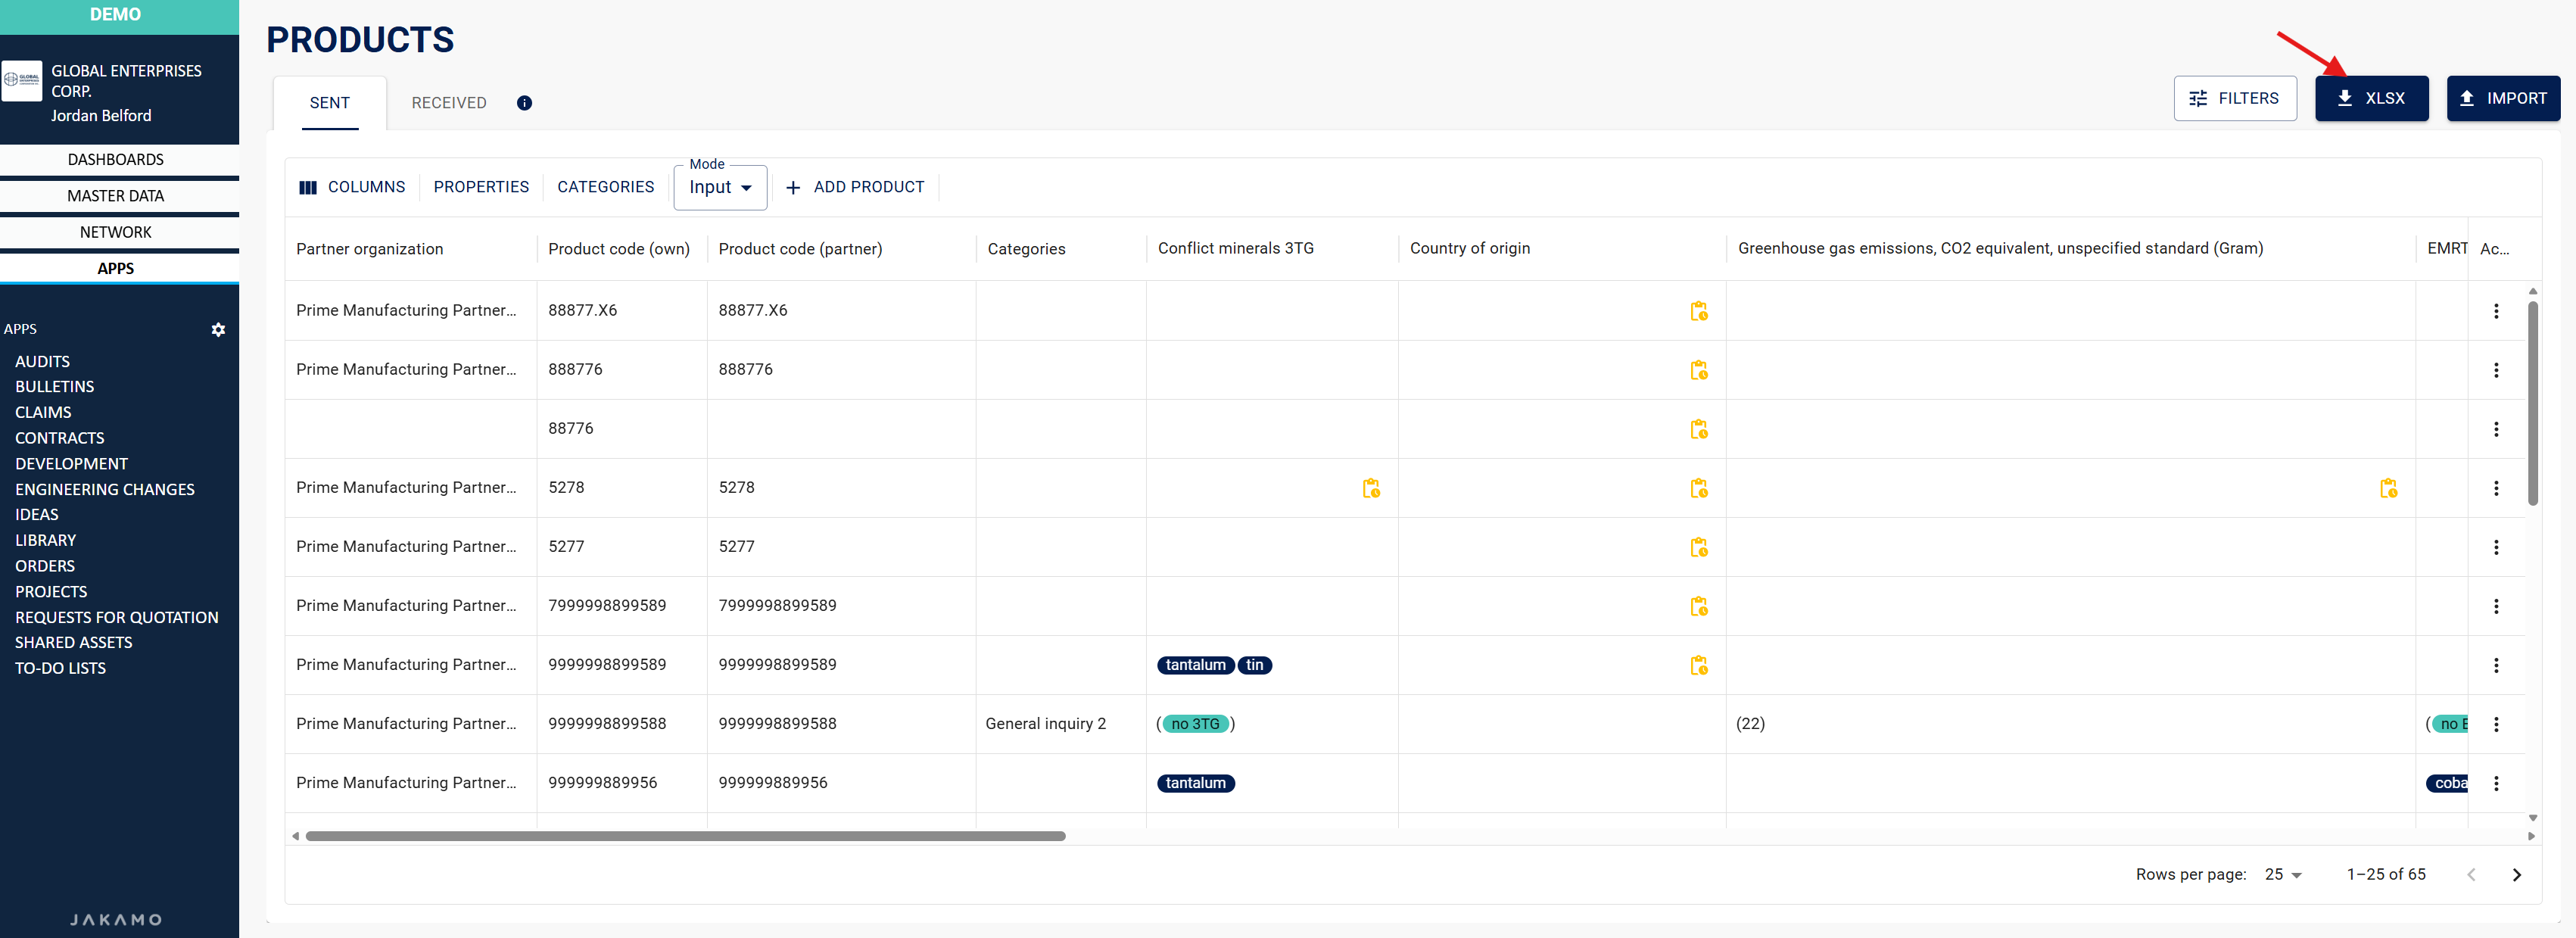Go to next page of products
Screen dimensions: 2576x938
click(2516, 874)
